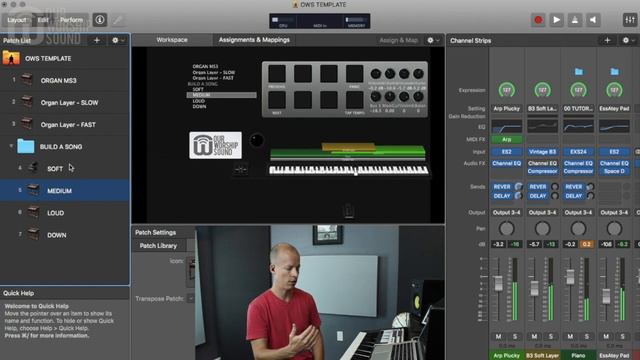The image size is (640, 360).
Task: Open the Arp Plucky setting menu
Action: 507,109
